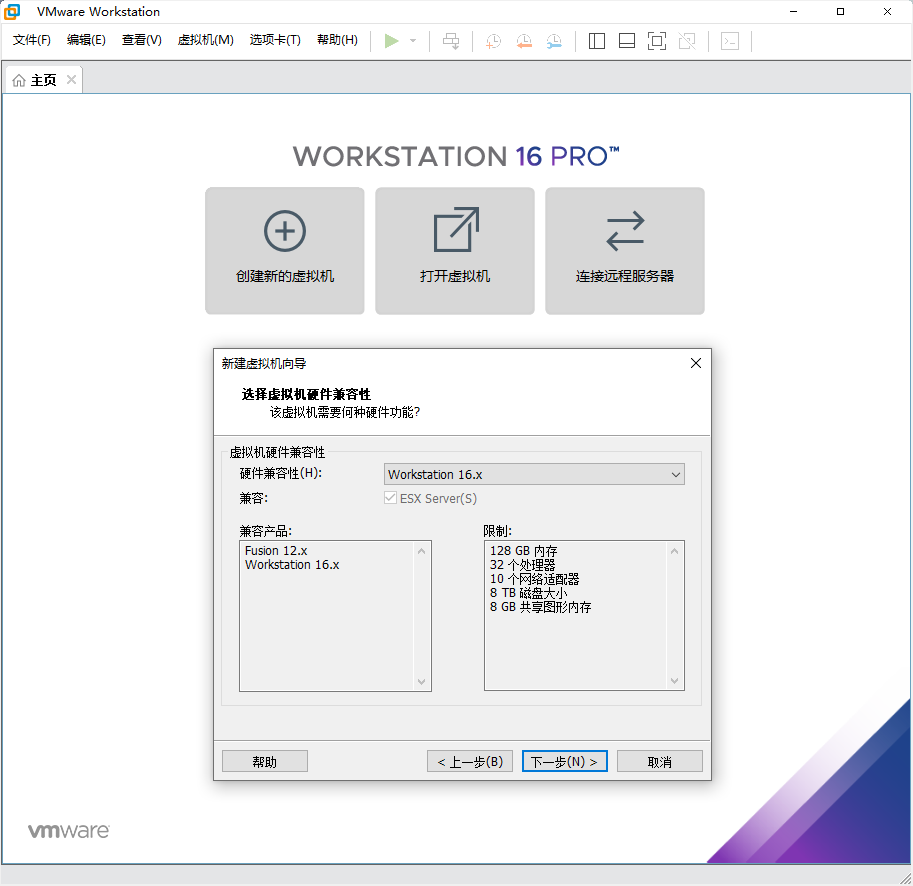Open the power options dropdown arrow
The width and height of the screenshot is (913, 886).
coord(413,41)
